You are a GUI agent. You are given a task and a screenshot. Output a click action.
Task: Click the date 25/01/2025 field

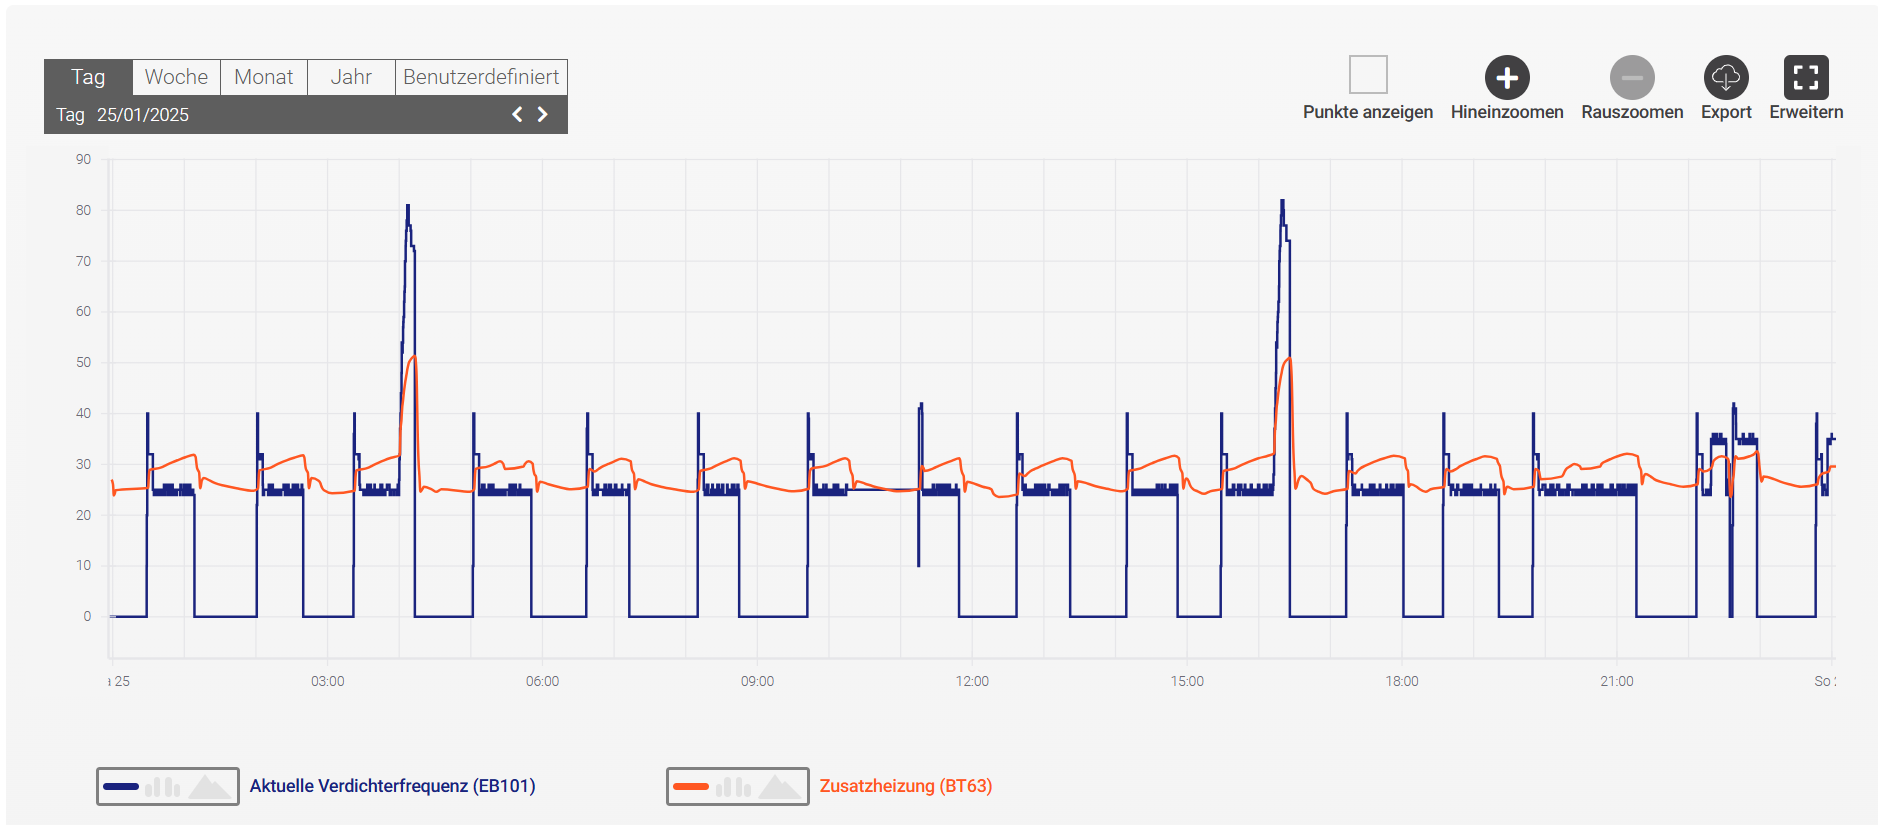143,115
